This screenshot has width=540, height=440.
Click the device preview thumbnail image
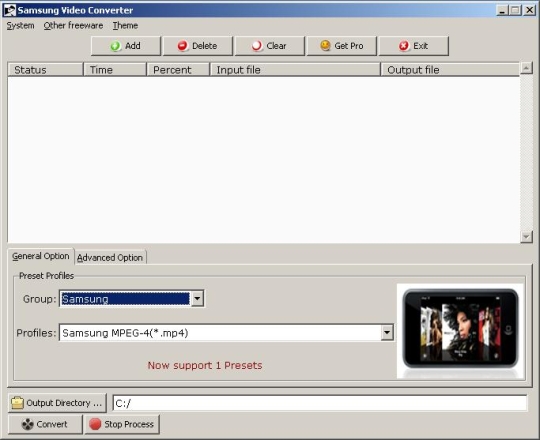click(x=460, y=331)
